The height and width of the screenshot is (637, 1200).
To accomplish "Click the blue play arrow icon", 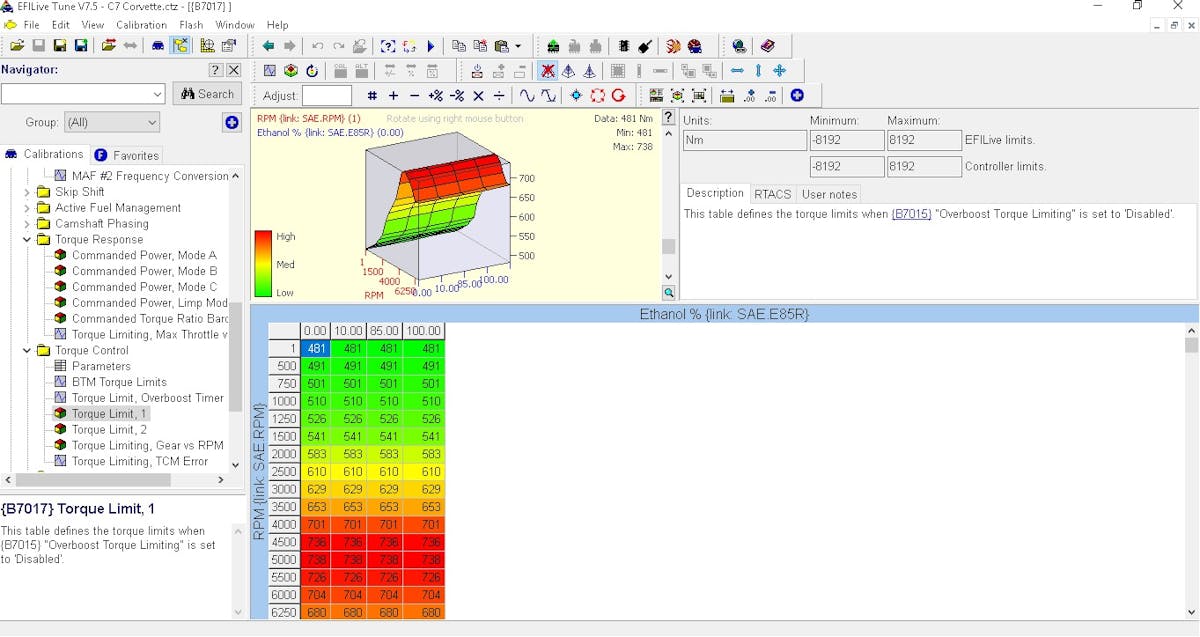I will coord(431,46).
